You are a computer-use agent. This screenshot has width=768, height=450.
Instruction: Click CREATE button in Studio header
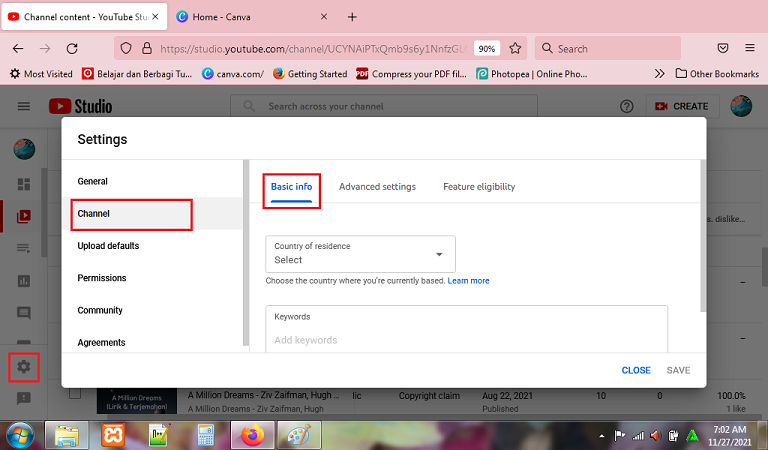click(682, 106)
